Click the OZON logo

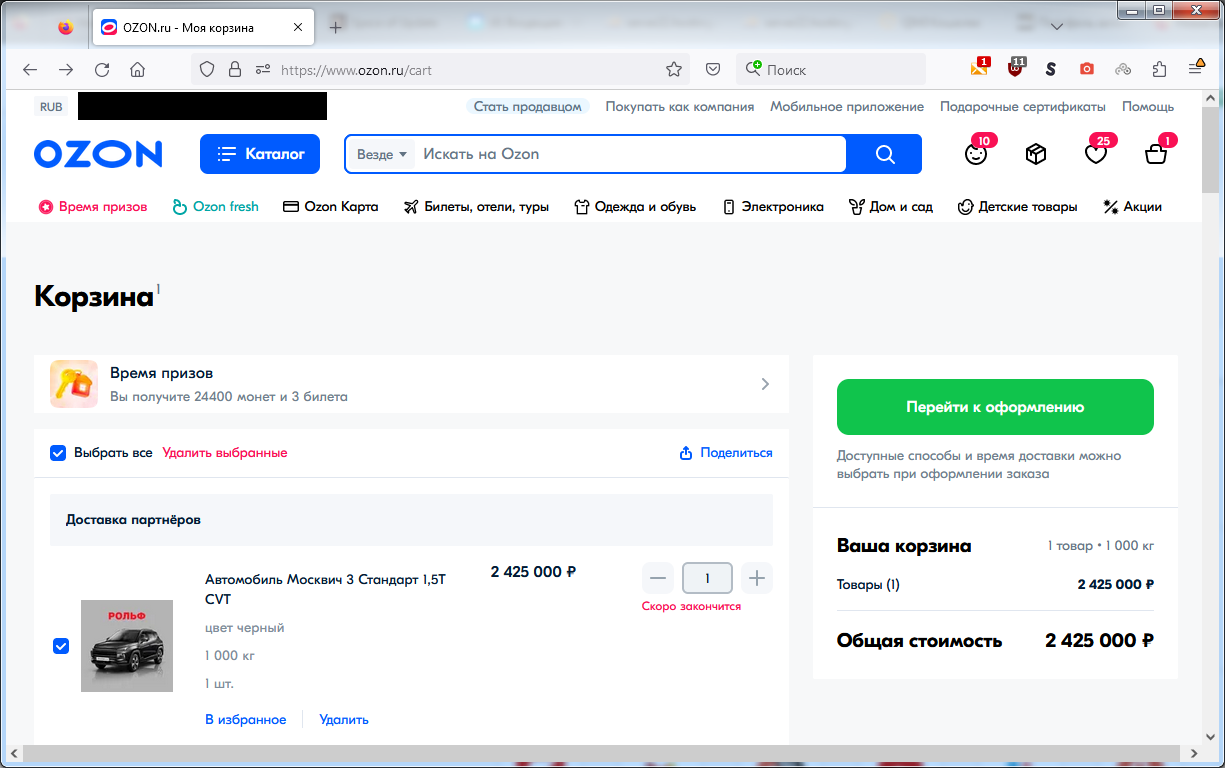pos(98,154)
